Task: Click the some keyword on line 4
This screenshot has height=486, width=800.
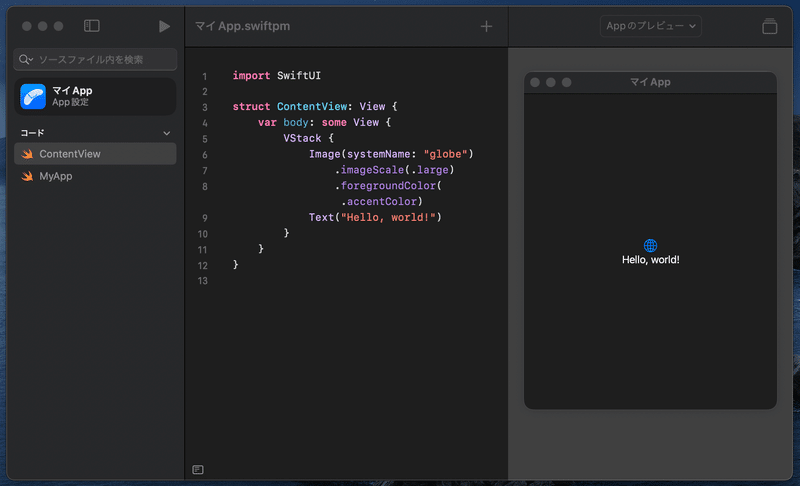Action: coord(334,122)
